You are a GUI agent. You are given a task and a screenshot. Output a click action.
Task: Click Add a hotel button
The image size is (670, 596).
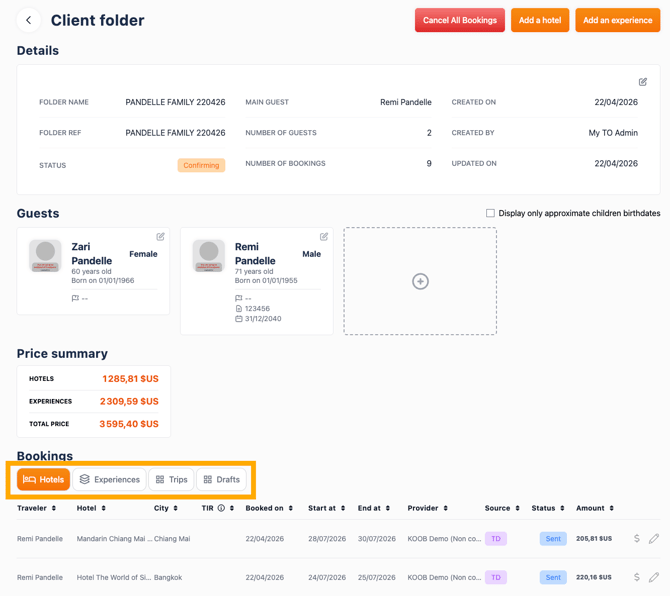click(x=540, y=20)
